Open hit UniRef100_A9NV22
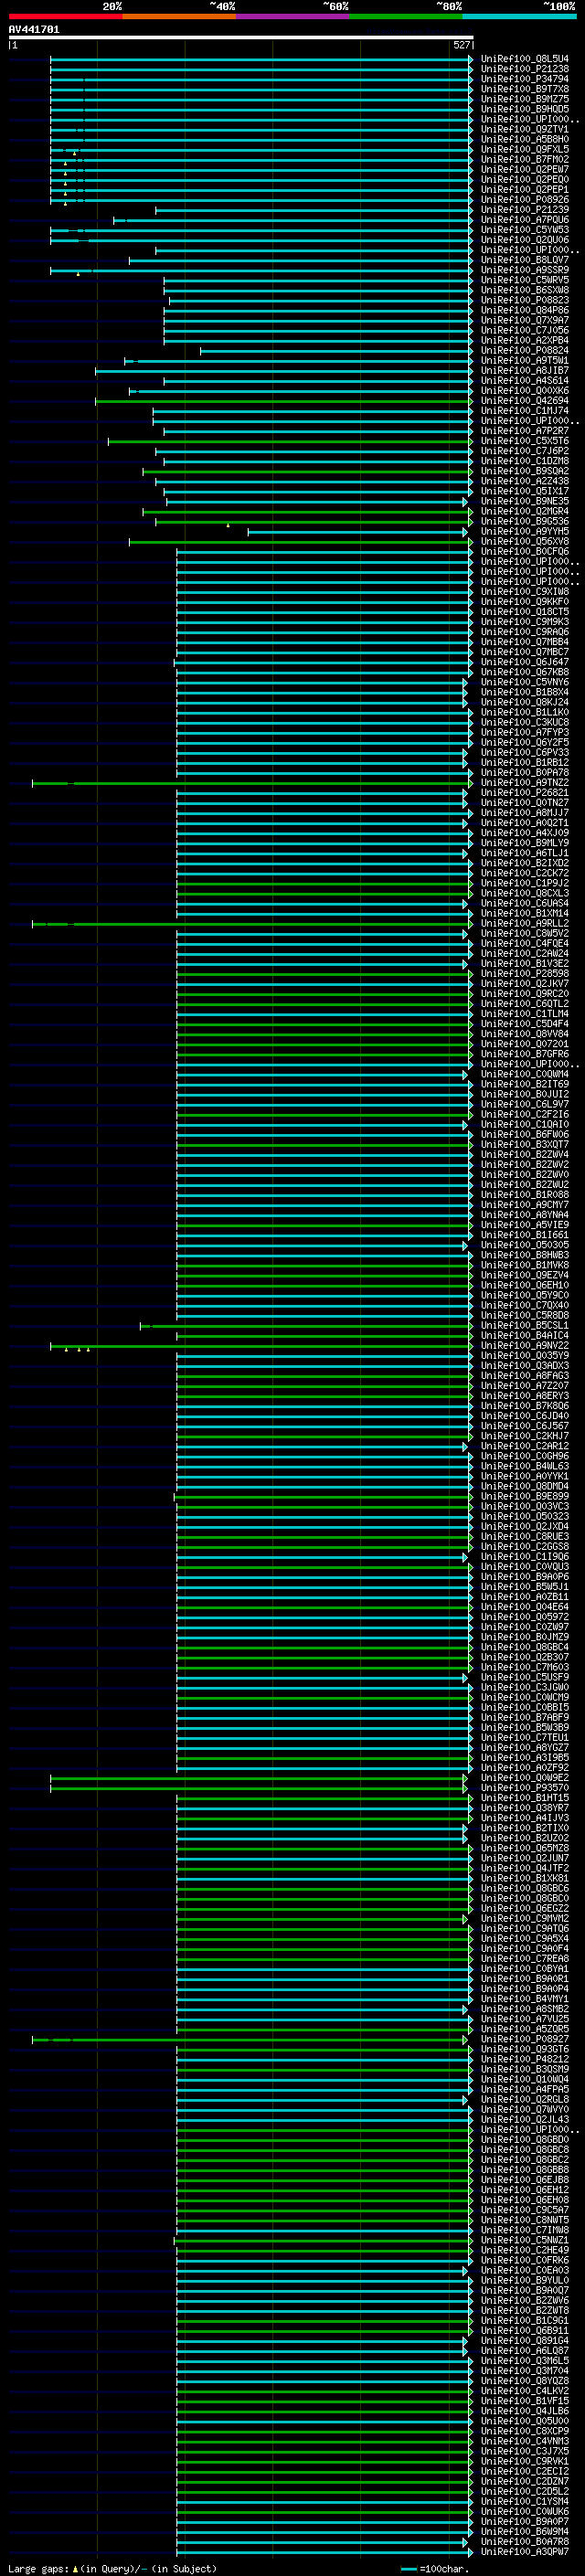The image size is (585, 2576). pos(525,1346)
